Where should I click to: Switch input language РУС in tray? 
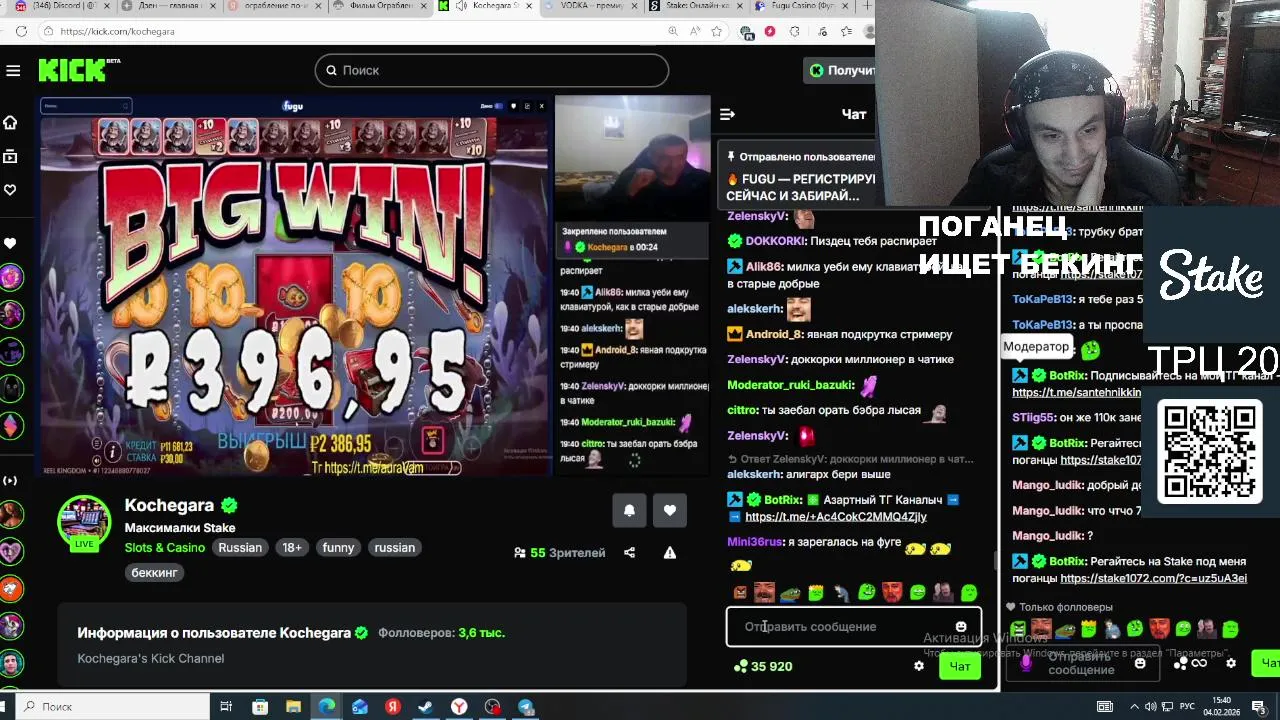[x=1189, y=707]
